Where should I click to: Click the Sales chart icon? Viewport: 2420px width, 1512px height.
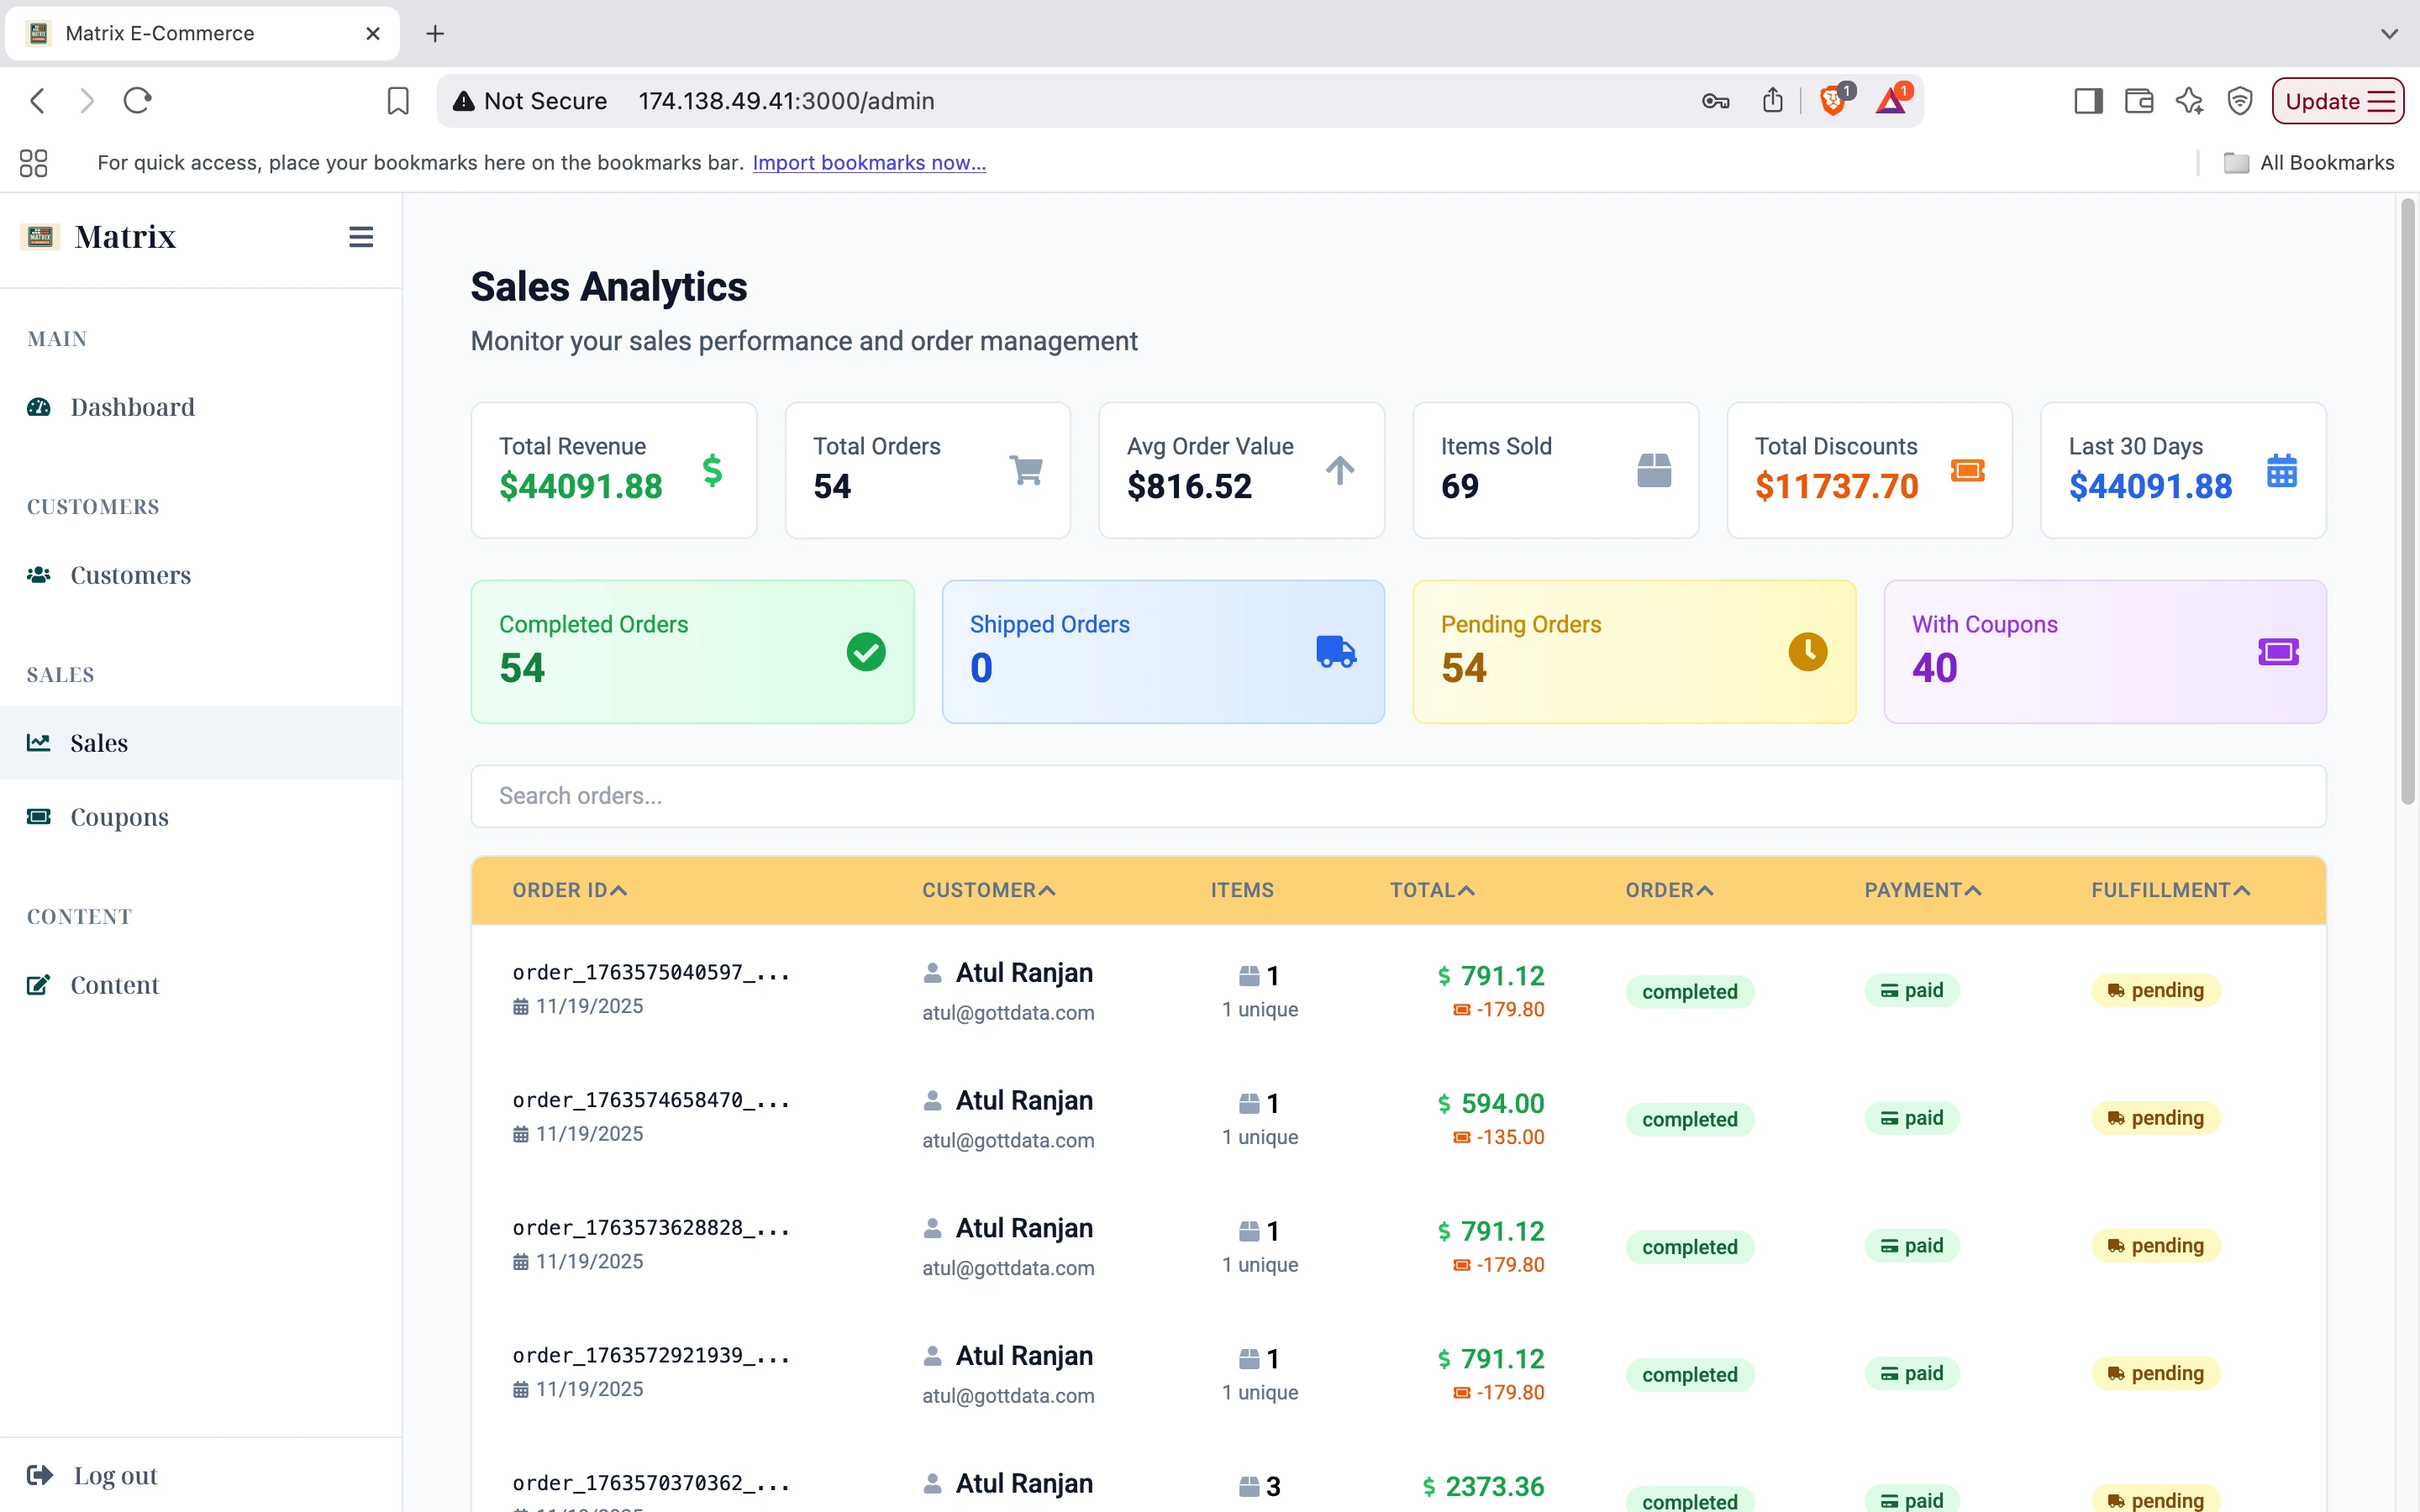(39, 742)
